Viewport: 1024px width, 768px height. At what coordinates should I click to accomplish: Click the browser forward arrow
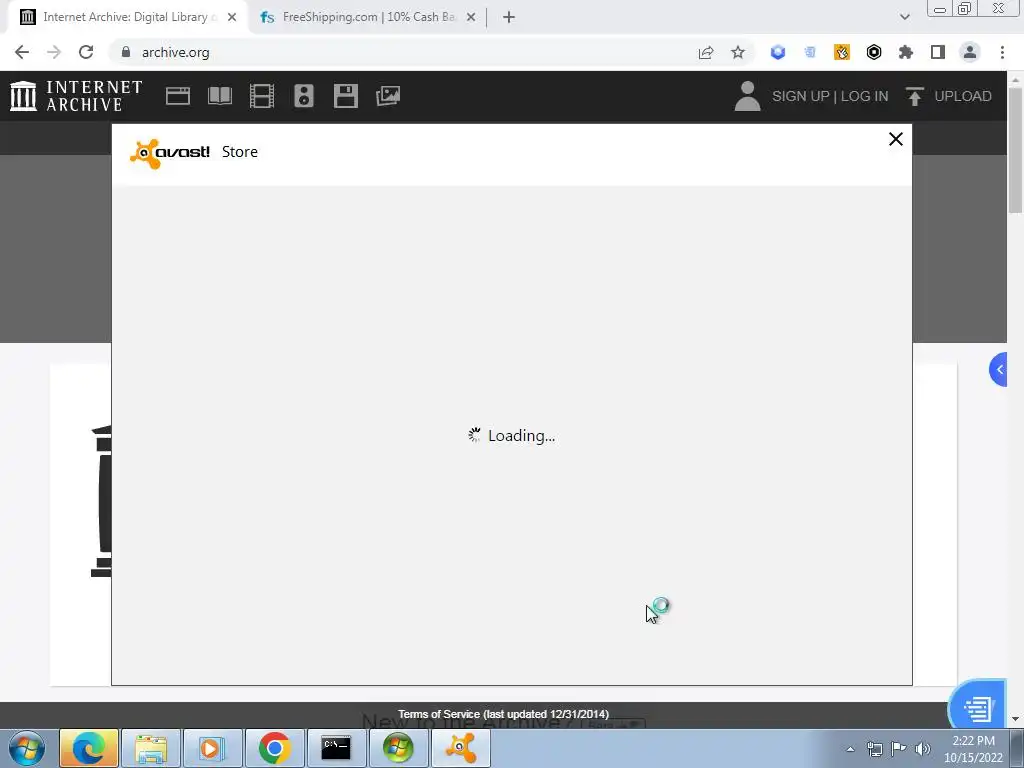pos(54,52)
